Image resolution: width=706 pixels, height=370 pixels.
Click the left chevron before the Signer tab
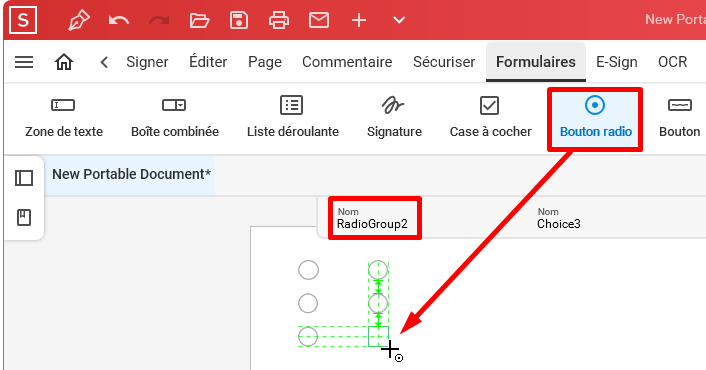[x=104, y=62]
